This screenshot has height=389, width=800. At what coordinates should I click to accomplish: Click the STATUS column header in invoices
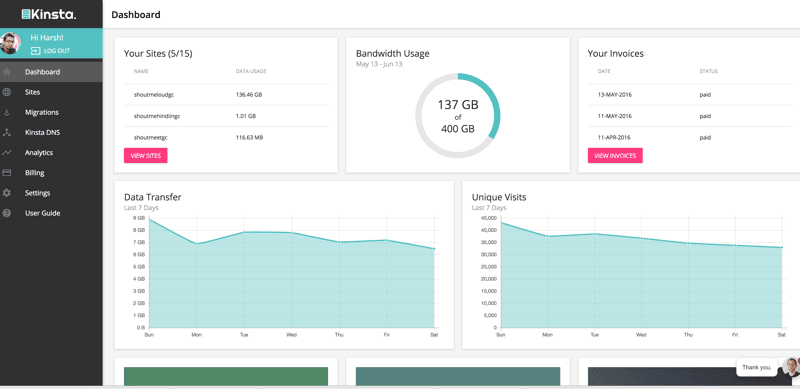[708, 71]
